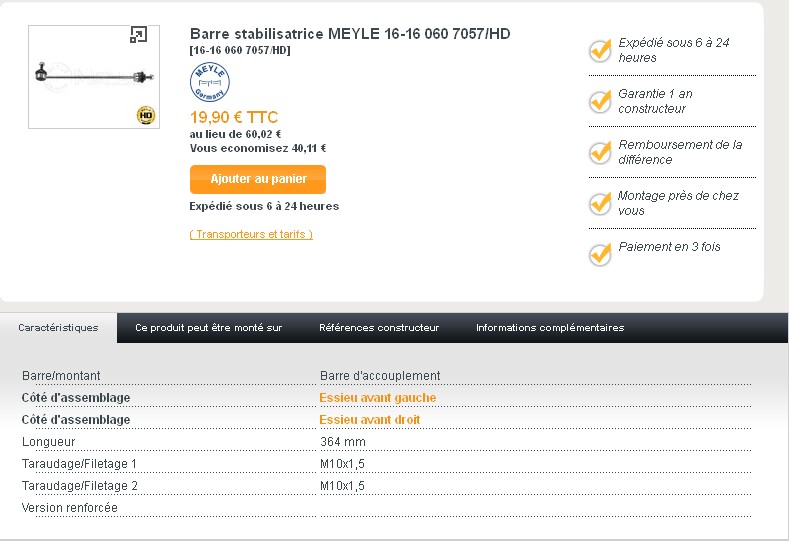Image resolution: width=789 pixels, height=541 pixels.
Task: Click the Ajouter au panier button
Action: point(258,179)
